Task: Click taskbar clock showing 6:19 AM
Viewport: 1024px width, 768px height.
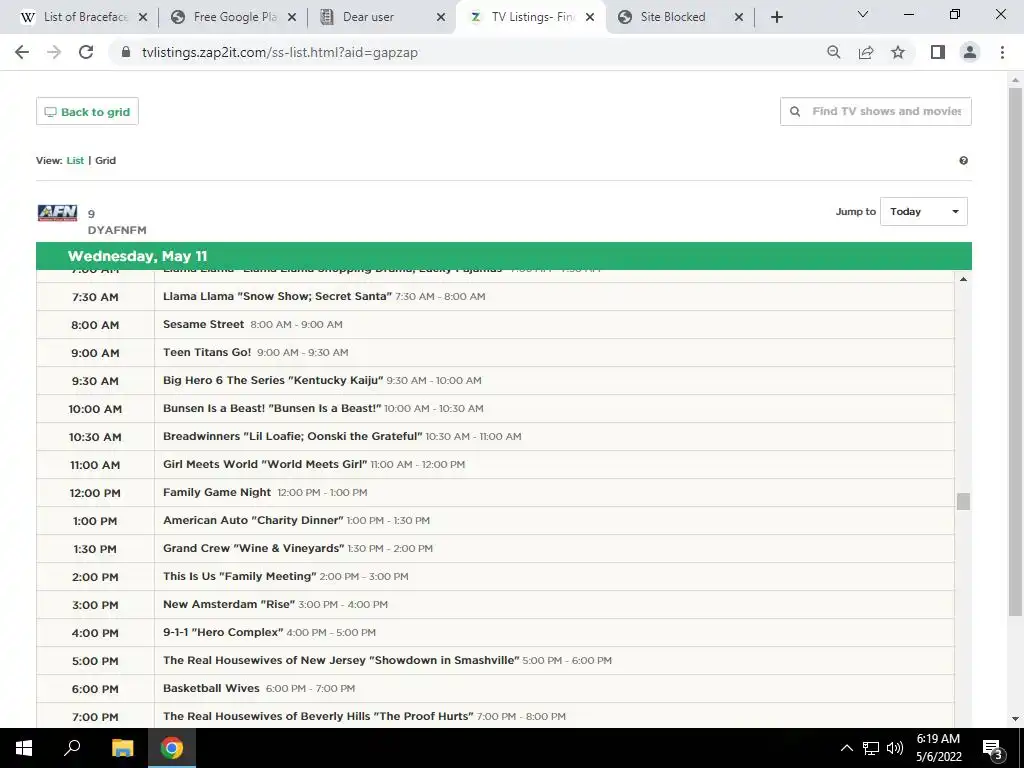Action: (x=938, y=748)
